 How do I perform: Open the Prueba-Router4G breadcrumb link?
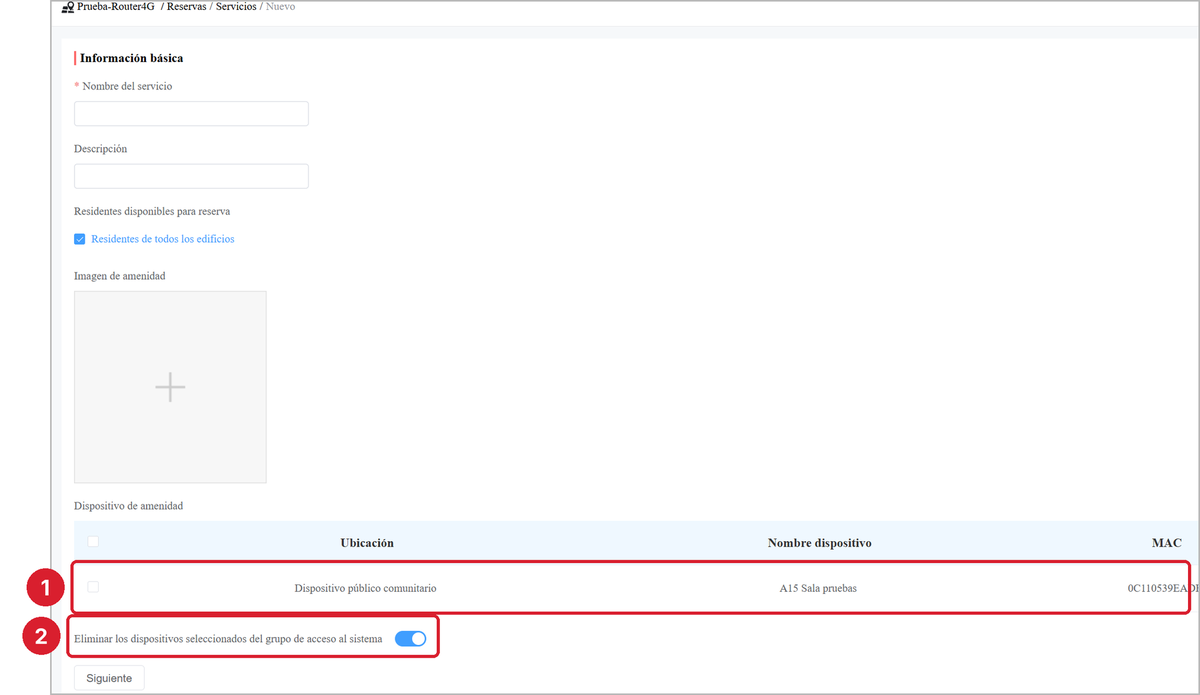point(116,7)
